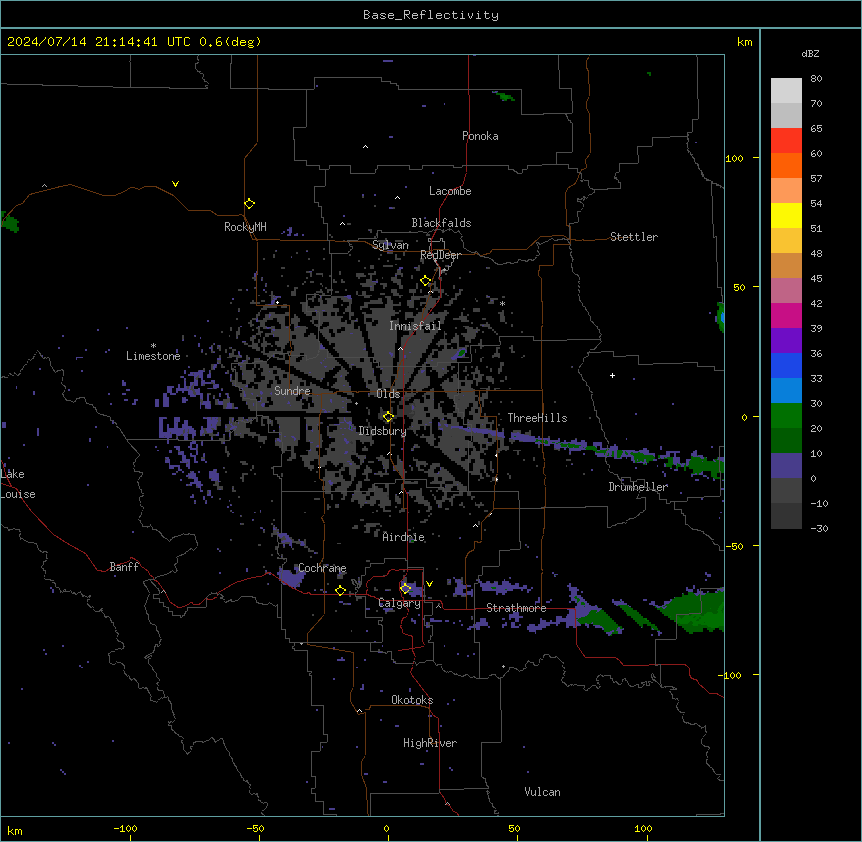The image size is (862, 842).
Task: Click the dBZ legend heading
Action: click(810, 53)
